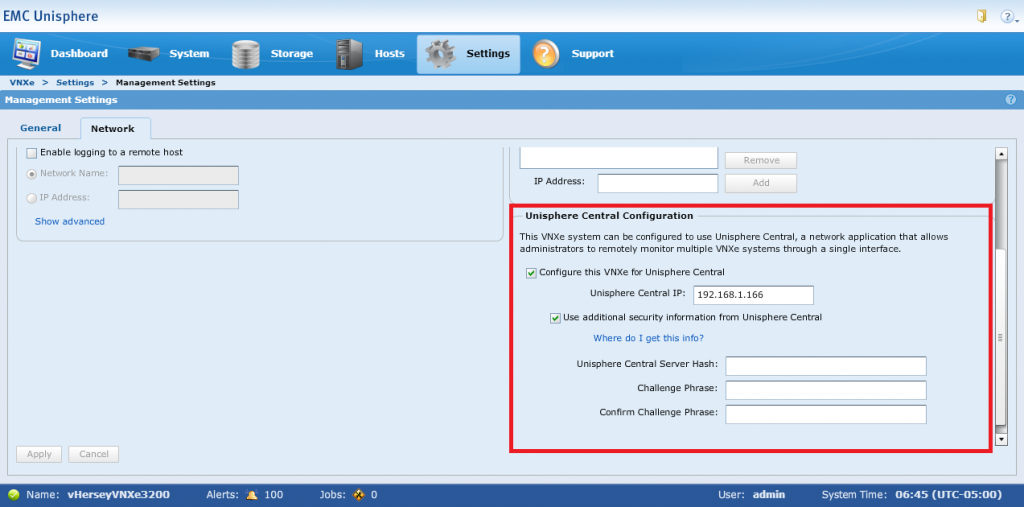Viewport: 1024px width, 507px height.
Task: Click the Hosts server icon
Action: coord(349,53)
